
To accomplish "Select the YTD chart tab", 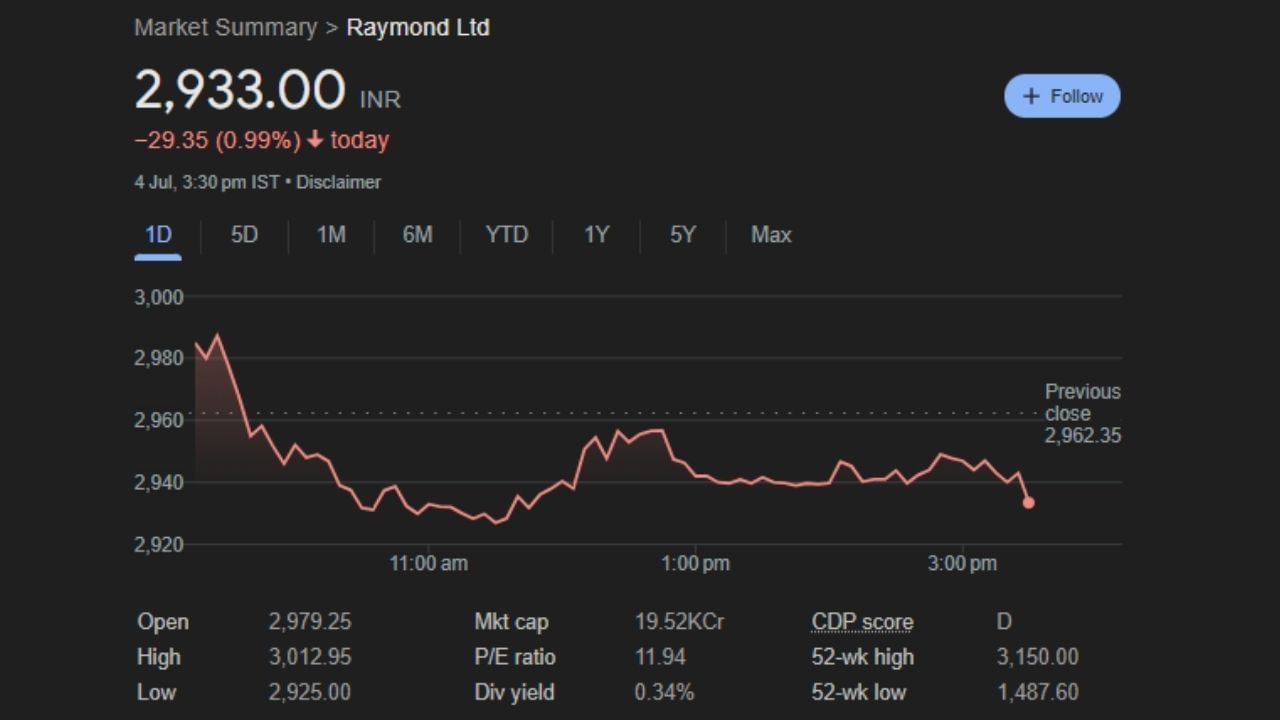I will pyautogui.click(x=506, y=235).
